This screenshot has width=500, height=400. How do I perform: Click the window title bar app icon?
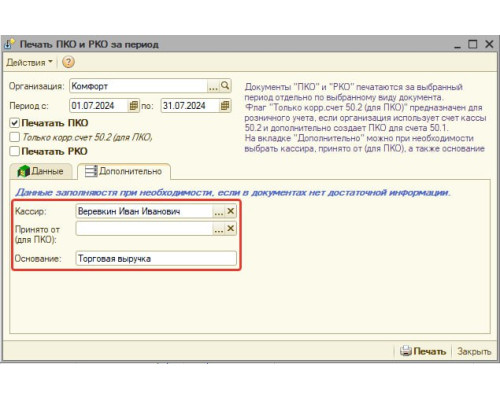coord(10,44)
